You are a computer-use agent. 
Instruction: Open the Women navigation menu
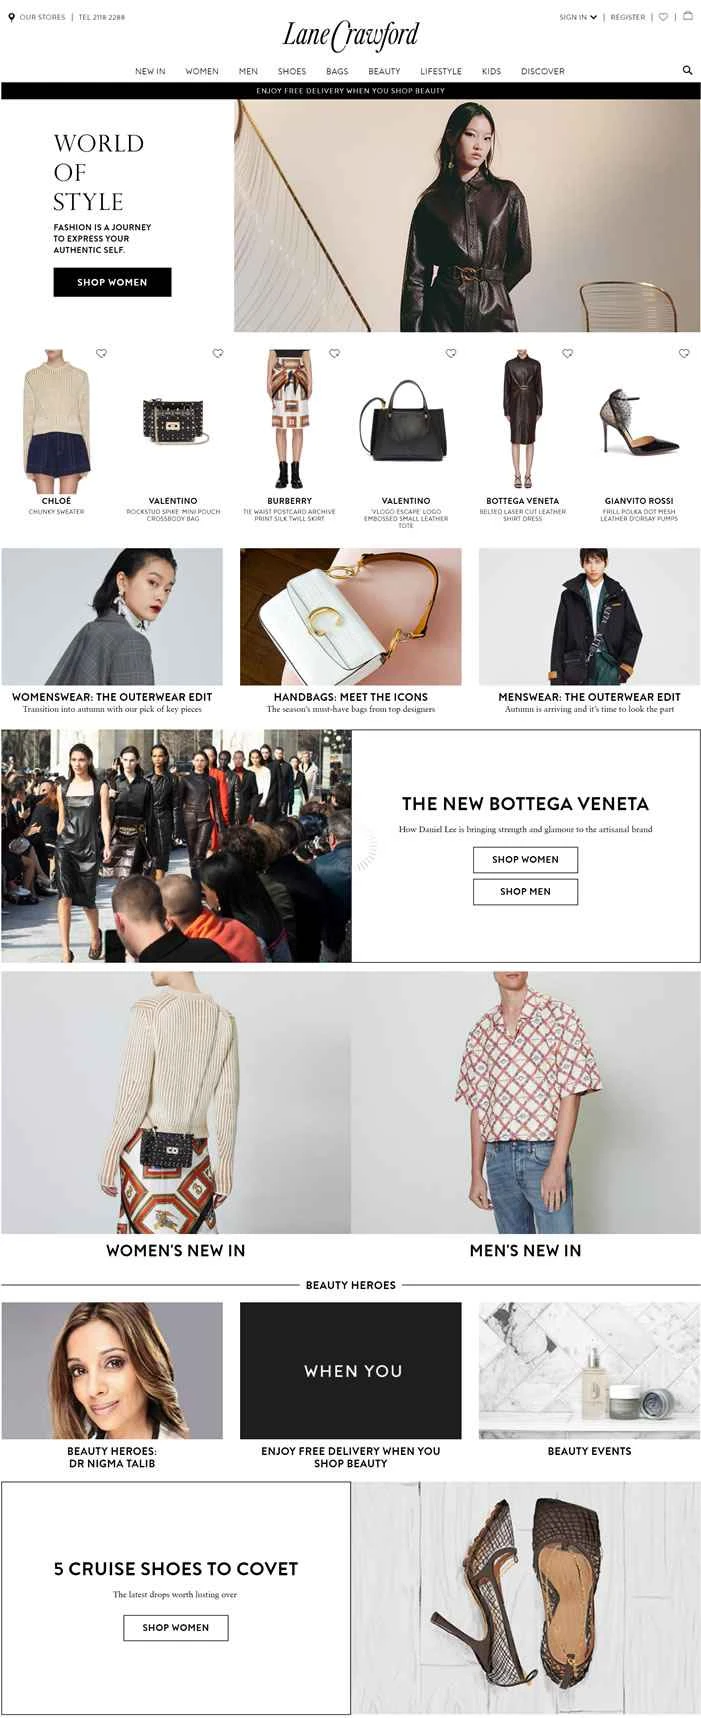tap(202, 71)
